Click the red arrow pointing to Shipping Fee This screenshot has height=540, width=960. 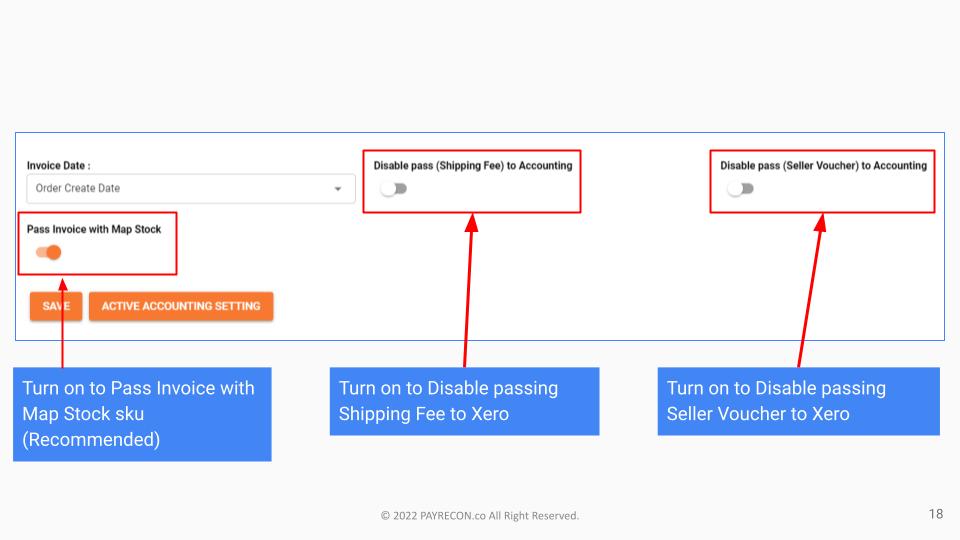[x=468, y=290]
